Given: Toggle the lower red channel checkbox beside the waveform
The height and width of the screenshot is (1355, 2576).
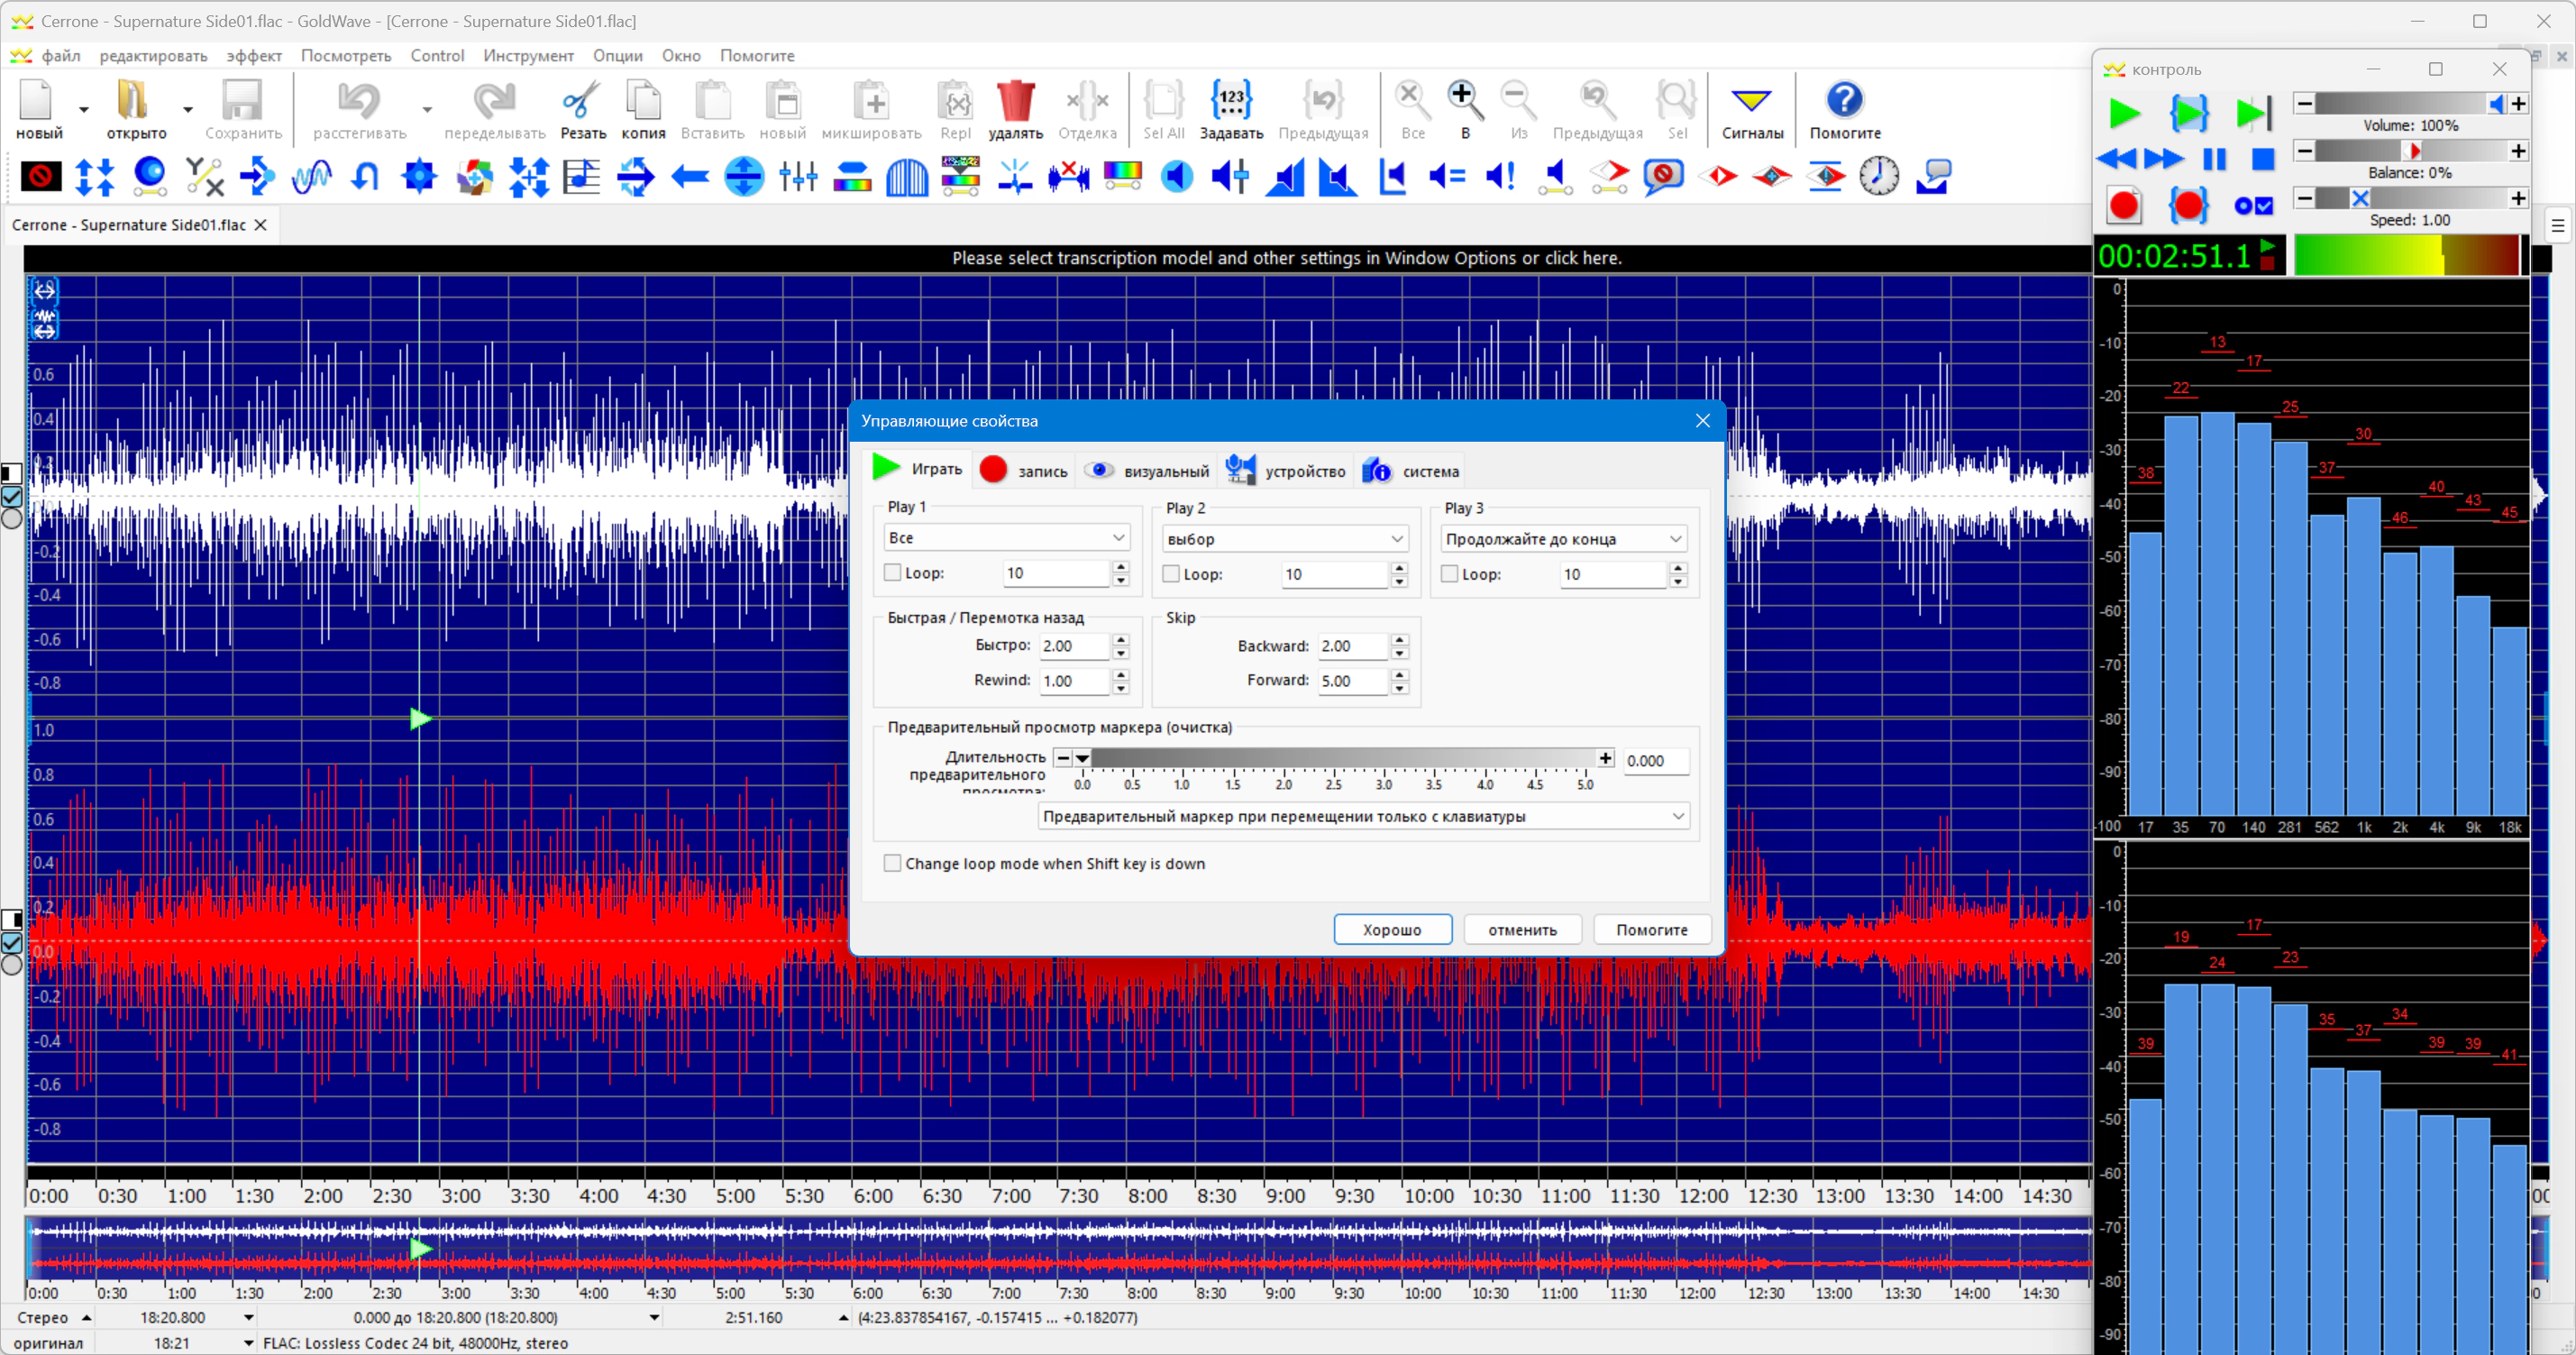Looking at the screenshot, I should (x=12, y=942).
